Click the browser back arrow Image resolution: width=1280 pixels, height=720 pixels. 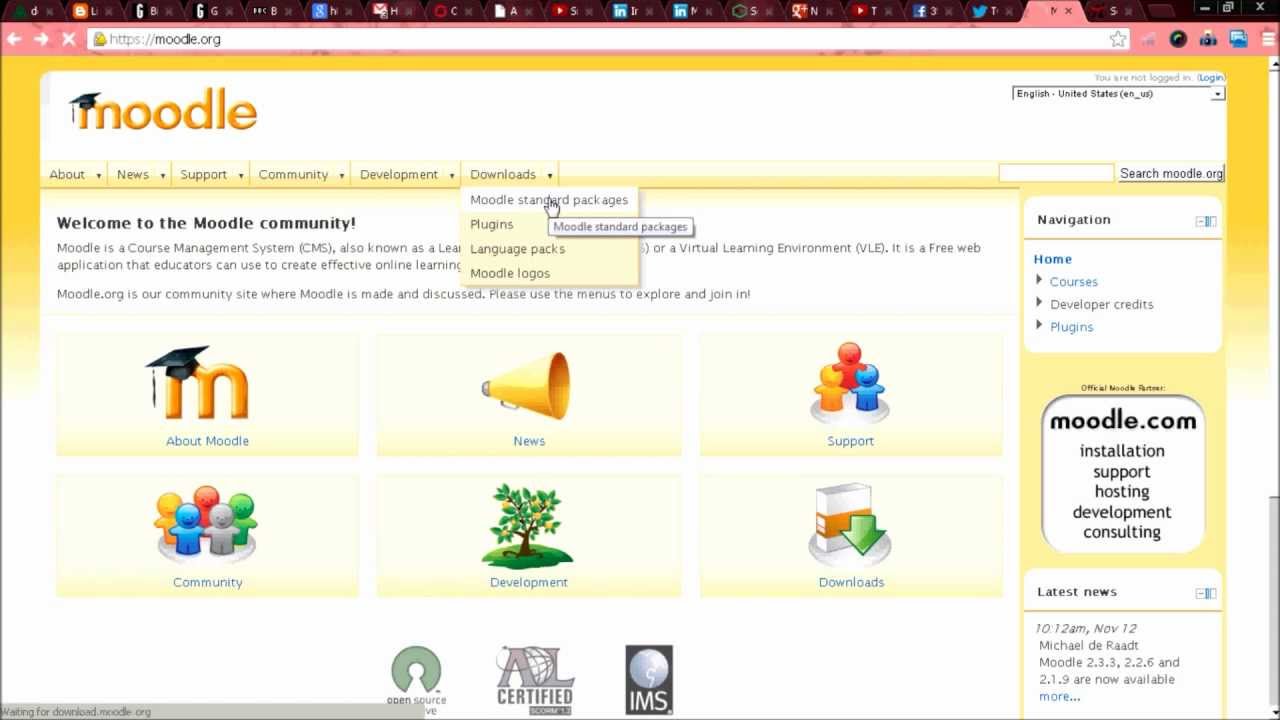tap(14, 39)
